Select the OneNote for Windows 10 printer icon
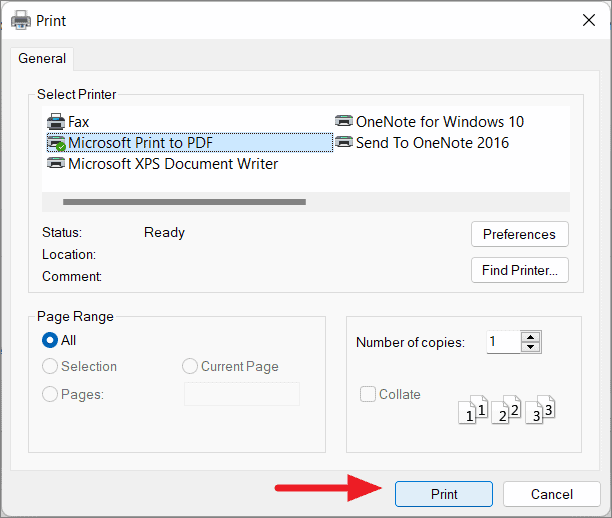The width and height of the screenshot is (612, 518). click(344, 121)
